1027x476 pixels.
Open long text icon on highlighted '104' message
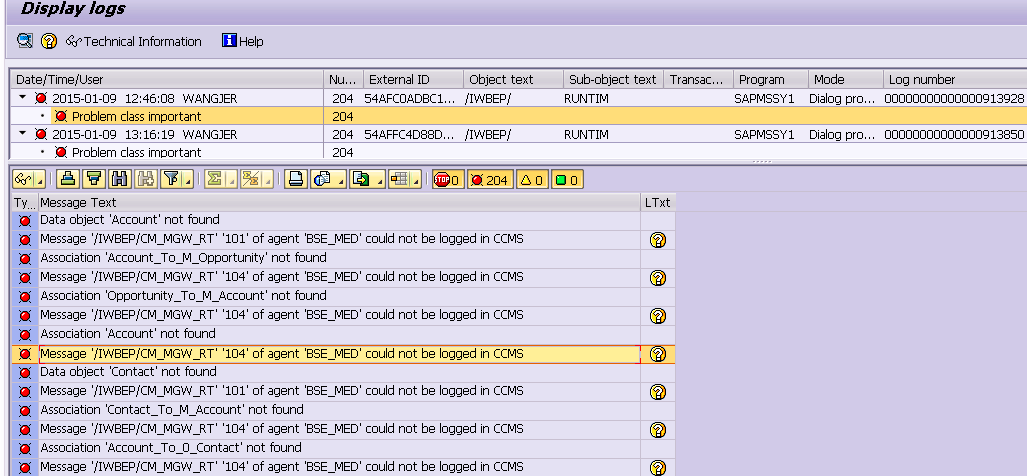click(x=658, y=354)
